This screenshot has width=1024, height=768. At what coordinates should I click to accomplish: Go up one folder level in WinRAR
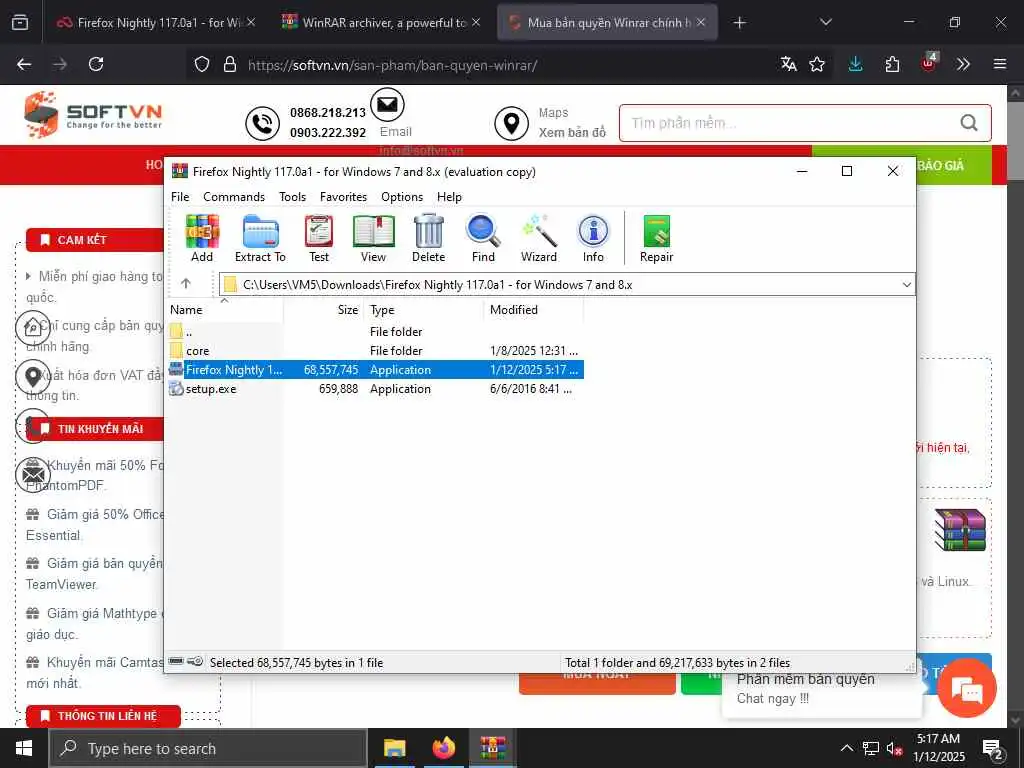(x=185, y=283)
